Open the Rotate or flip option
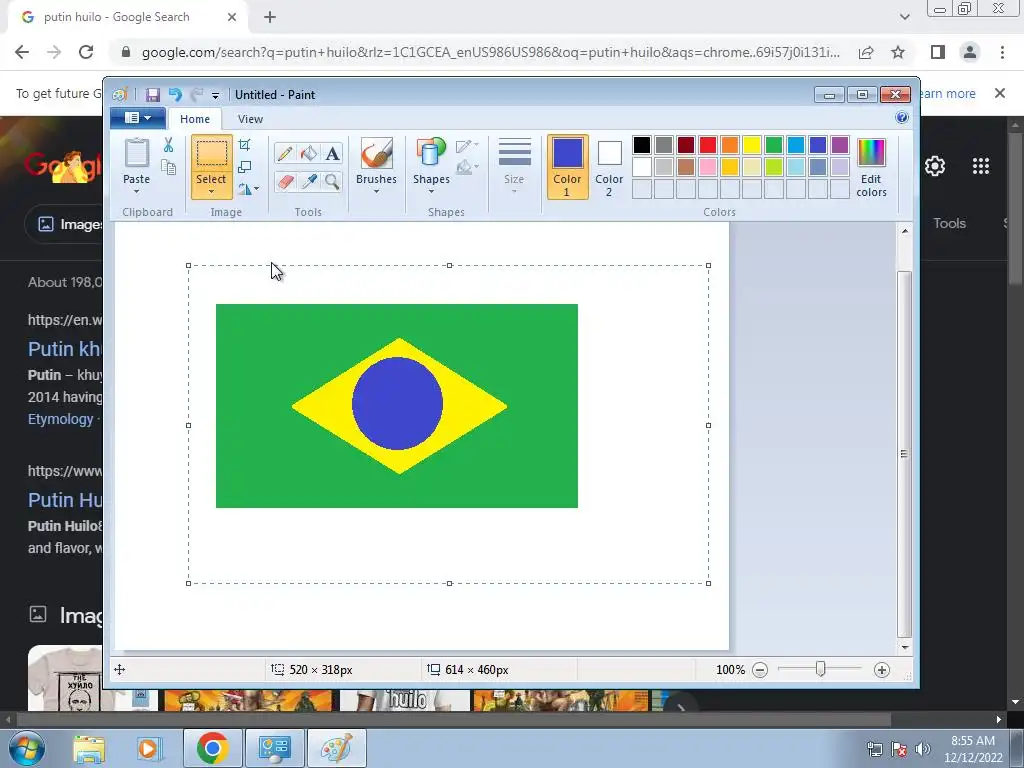Viewport: 1024px width, 768px height. pyautogui.click(x=248, y=189)
